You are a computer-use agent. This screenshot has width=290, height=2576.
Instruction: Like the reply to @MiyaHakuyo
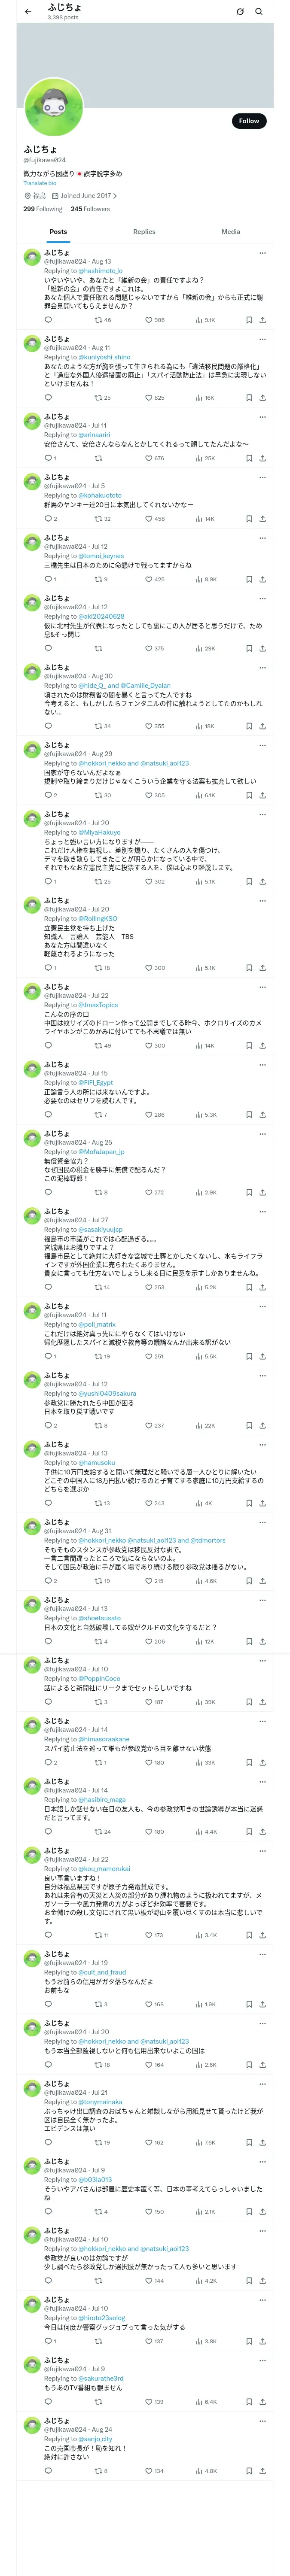click(x=149, y=882)
